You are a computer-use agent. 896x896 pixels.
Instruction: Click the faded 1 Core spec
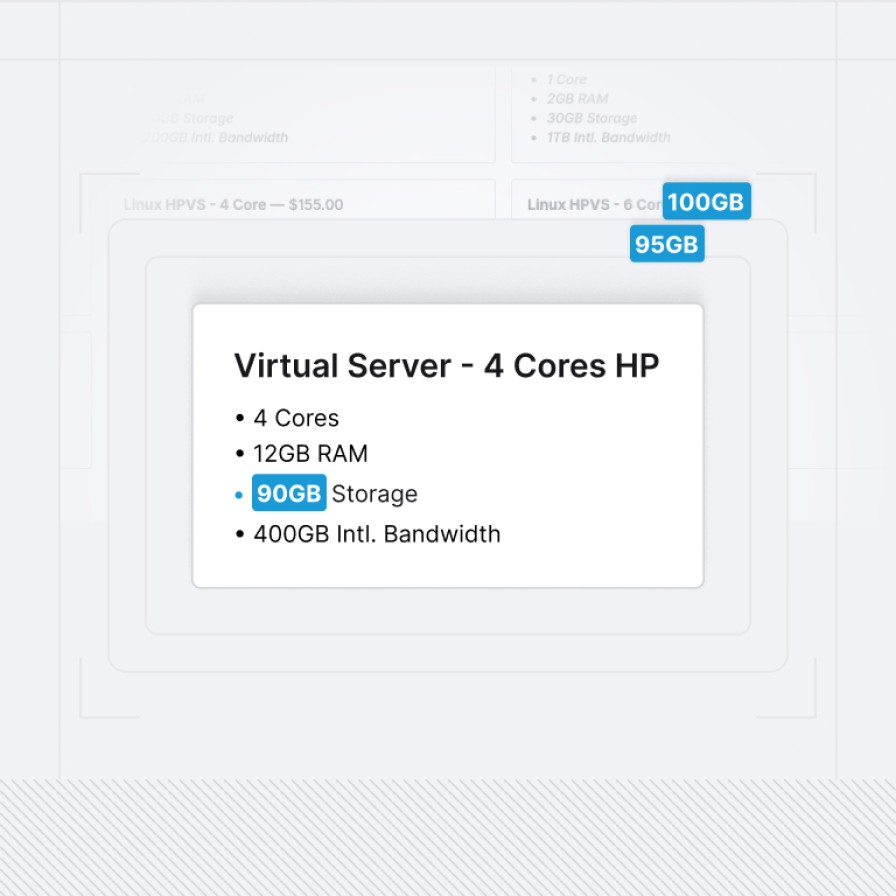pyautogui.click(x=566, y=79)
